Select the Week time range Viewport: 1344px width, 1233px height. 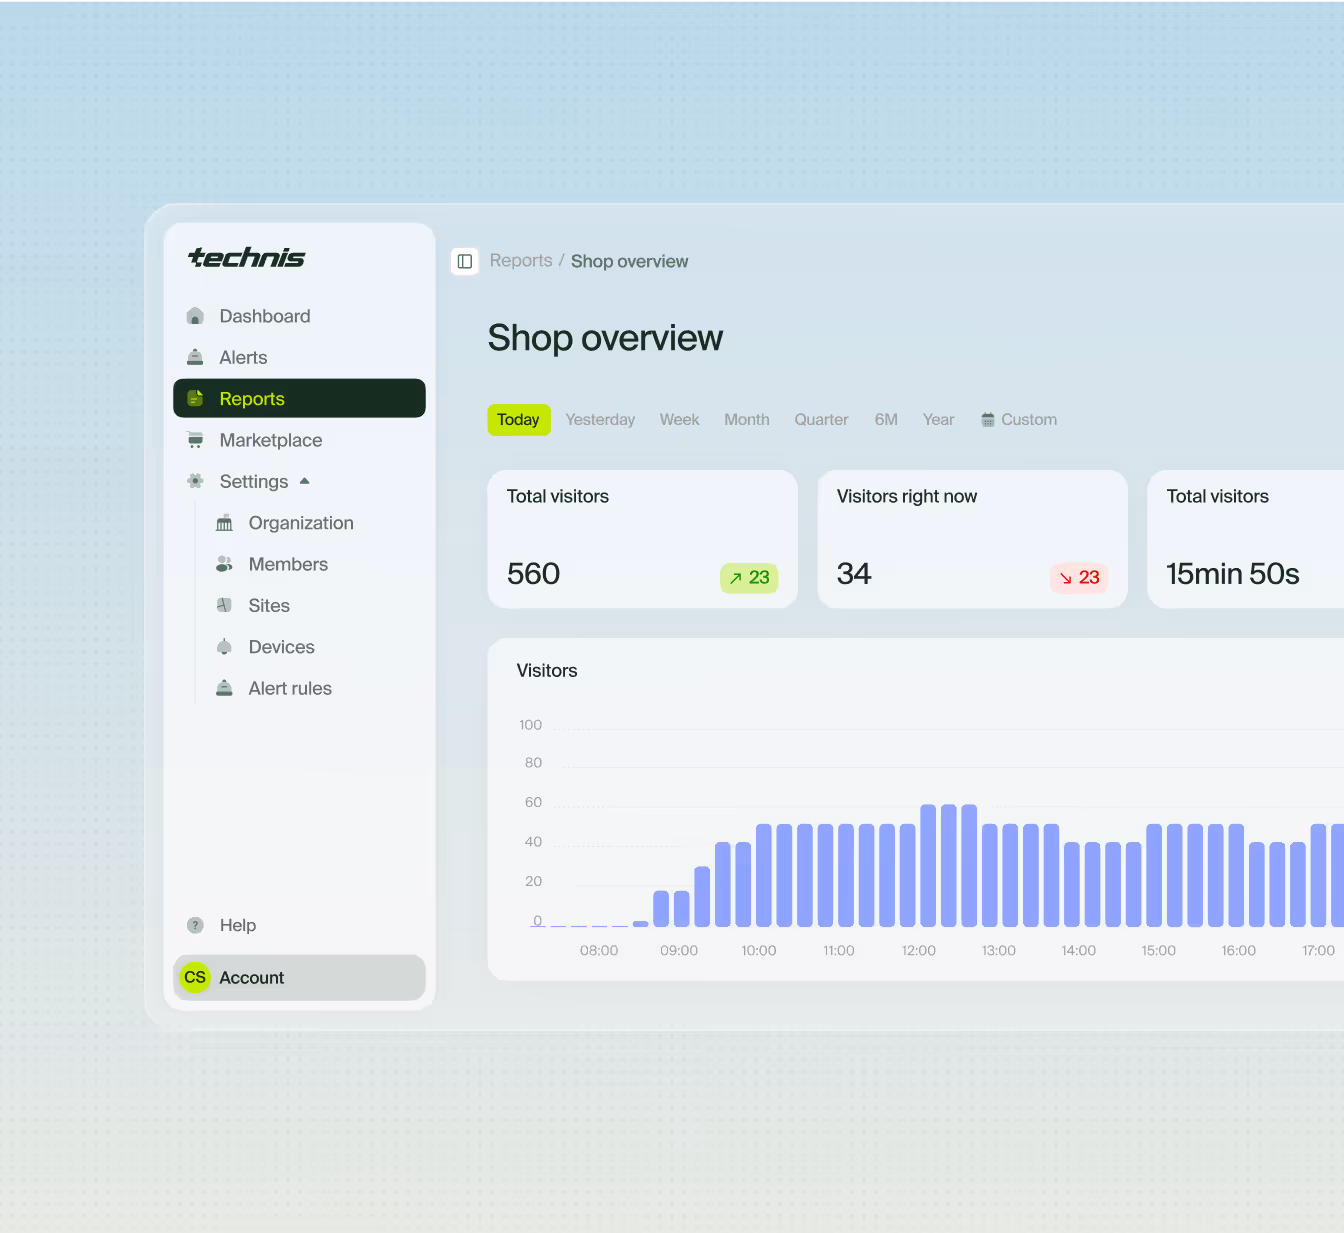679,419
